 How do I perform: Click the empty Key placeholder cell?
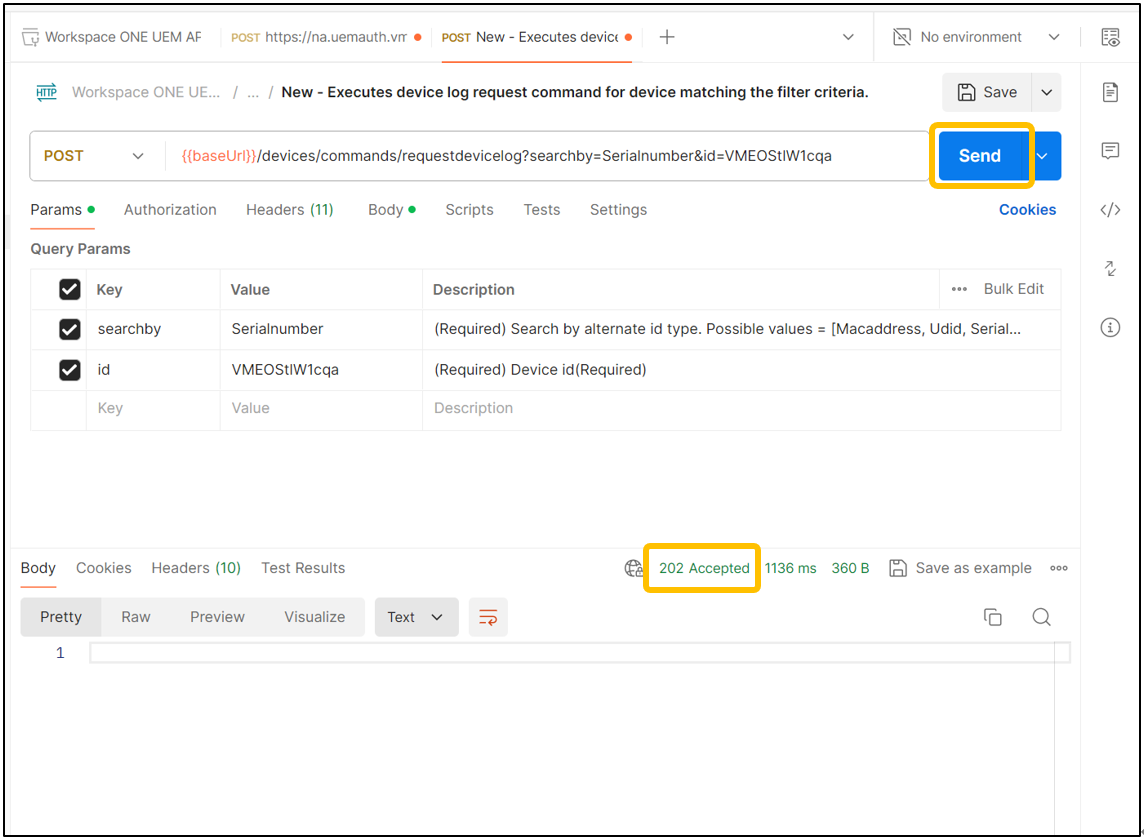coord(153,409)
